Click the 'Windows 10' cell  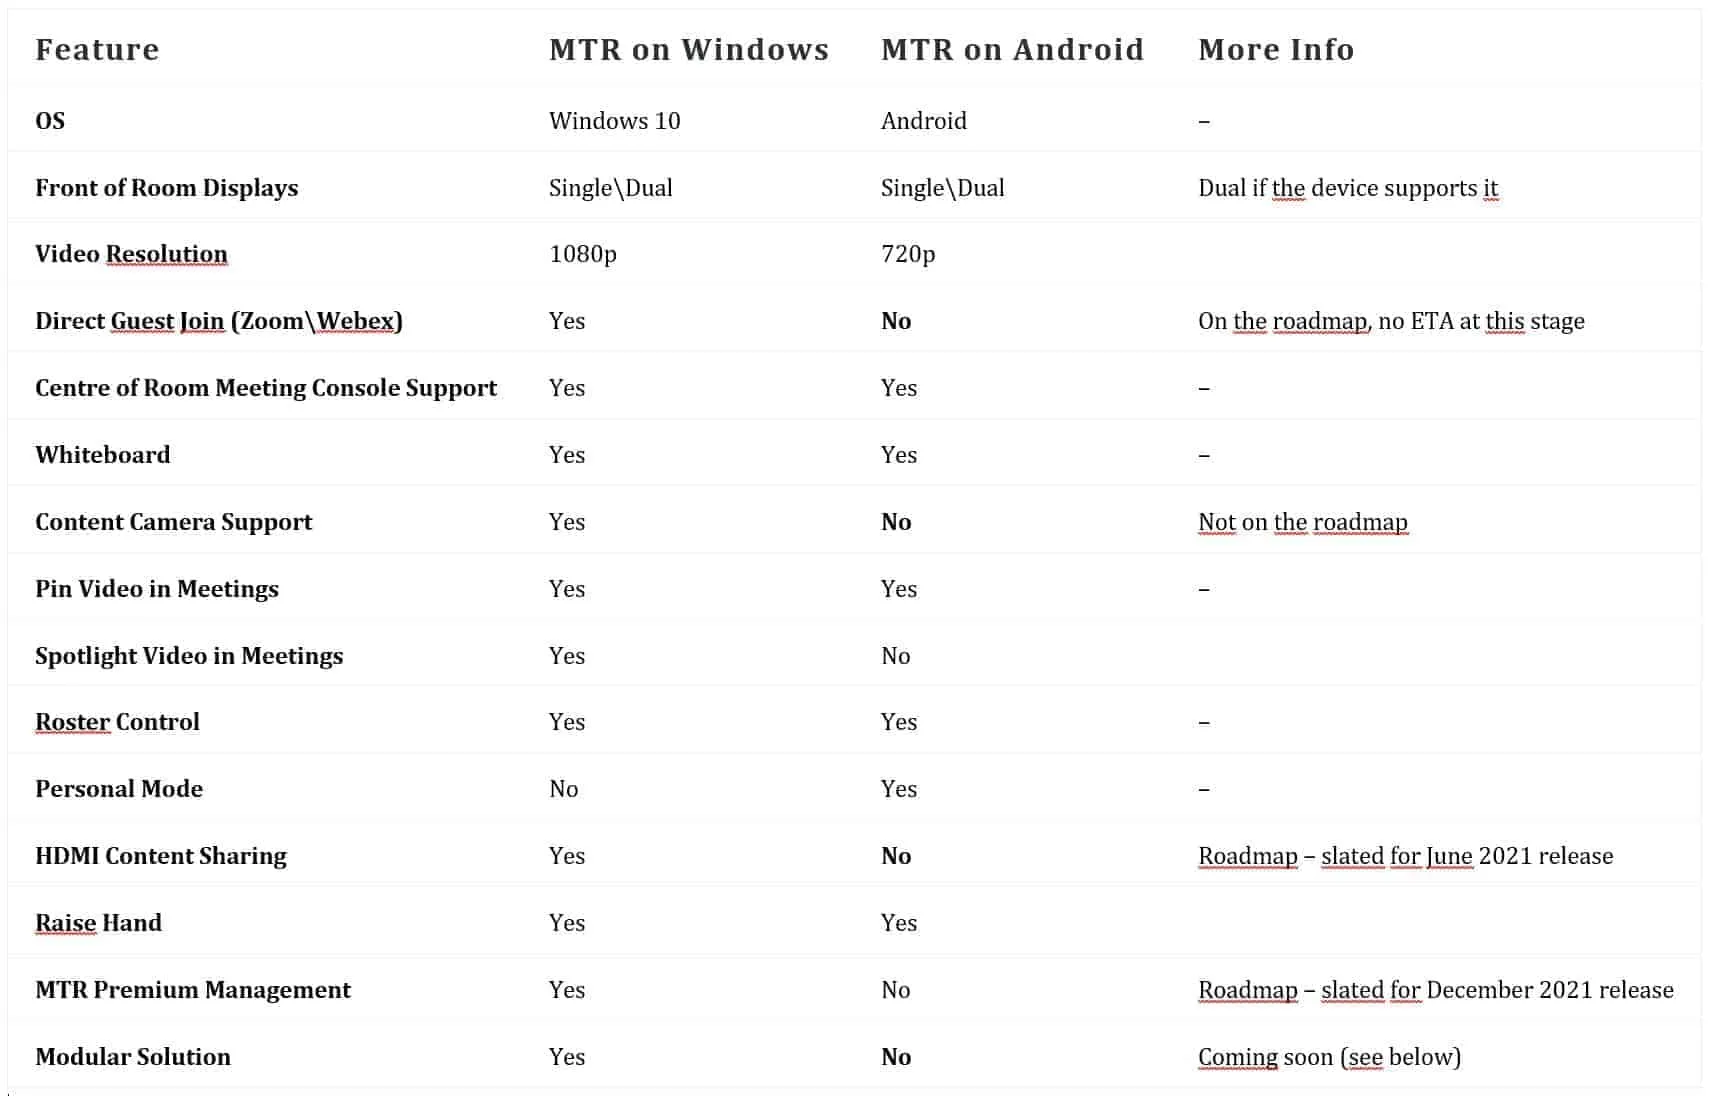614,121
